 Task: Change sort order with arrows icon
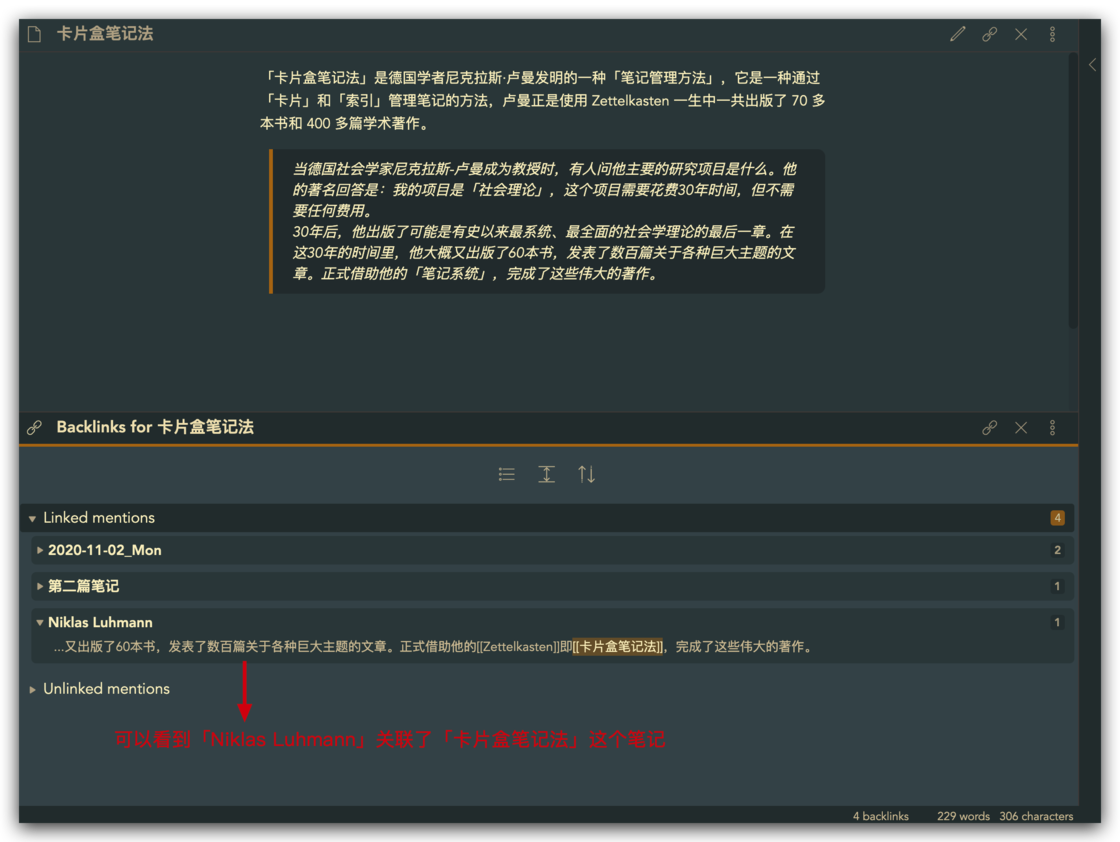pos(586,474)
